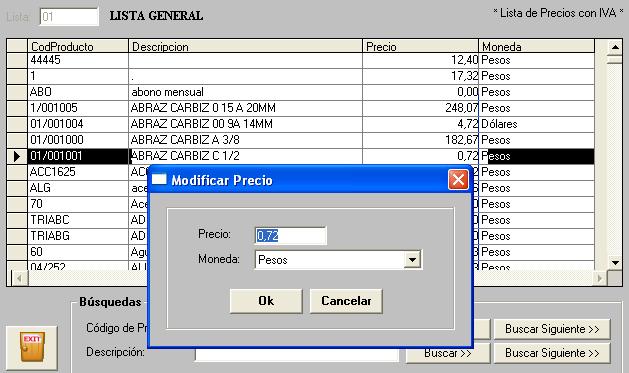Click the Modificar Precio title bar icon

pyautogui.click(x=159, y=179)
